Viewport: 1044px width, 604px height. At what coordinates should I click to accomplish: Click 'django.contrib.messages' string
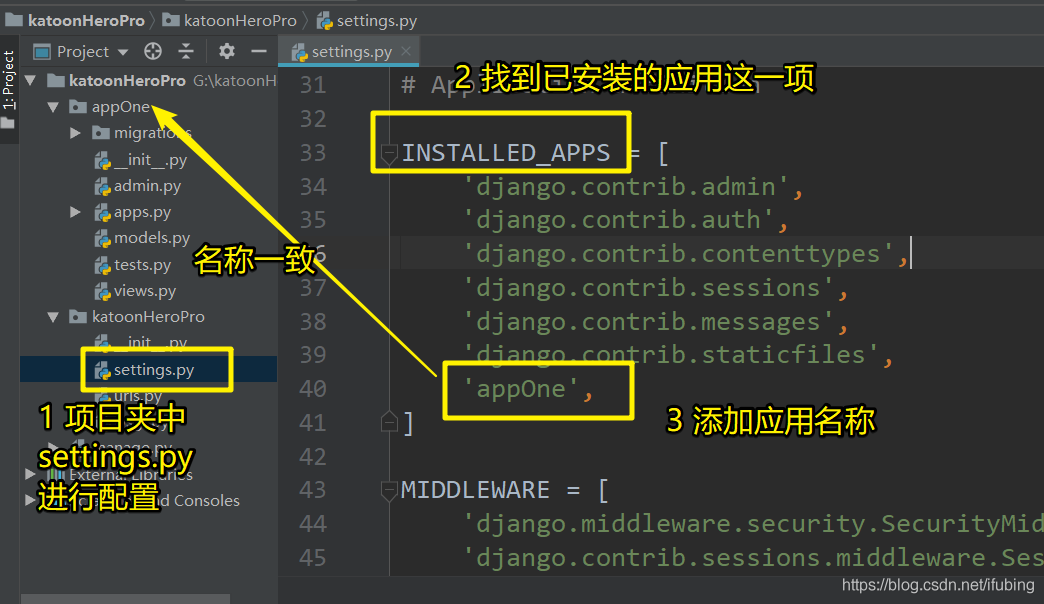649,322
